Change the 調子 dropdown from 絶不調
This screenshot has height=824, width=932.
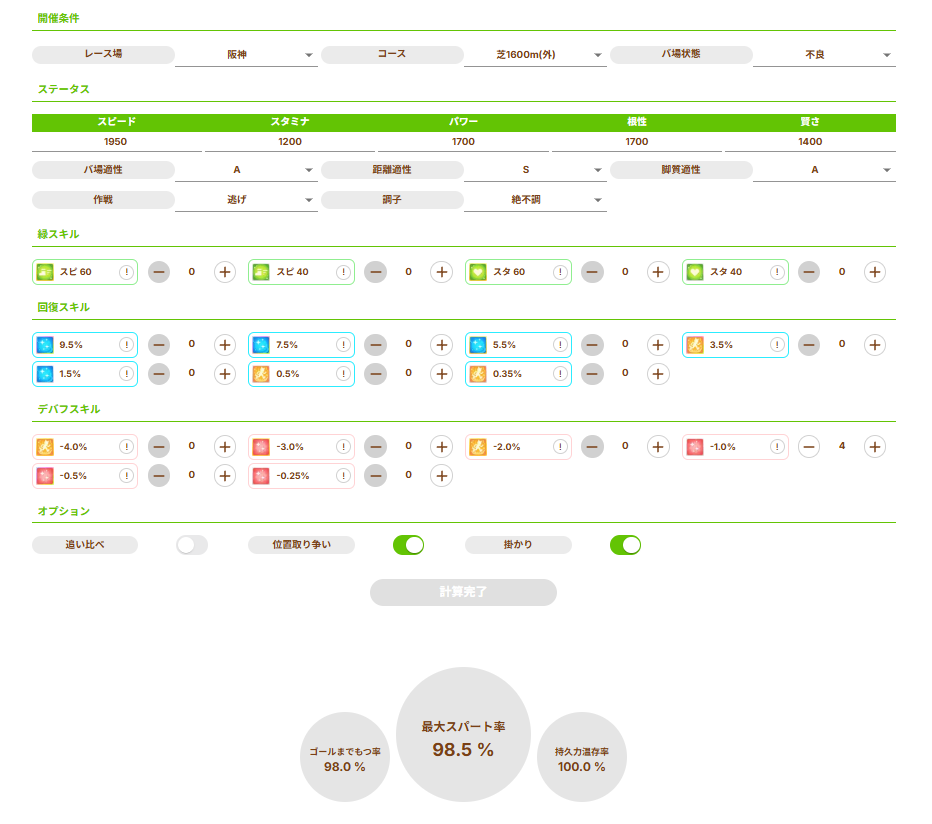[535, 200]
